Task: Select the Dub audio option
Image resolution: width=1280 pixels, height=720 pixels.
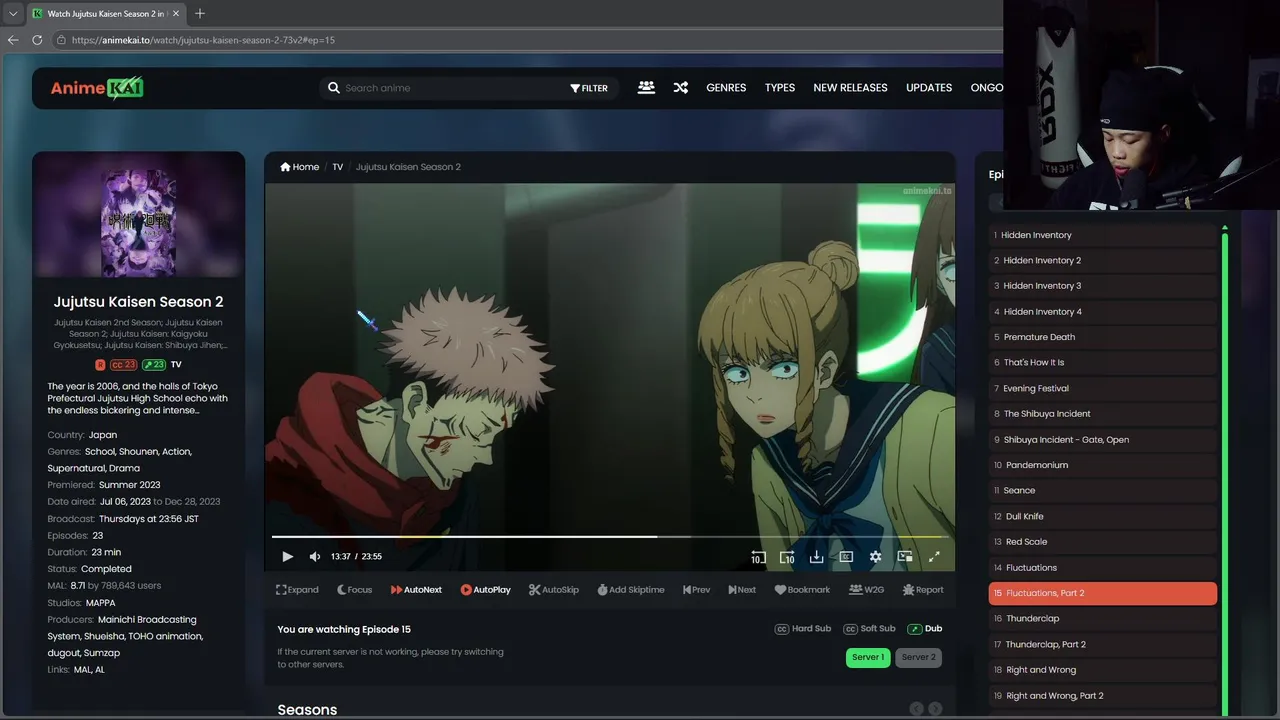Action: point(925,629)
